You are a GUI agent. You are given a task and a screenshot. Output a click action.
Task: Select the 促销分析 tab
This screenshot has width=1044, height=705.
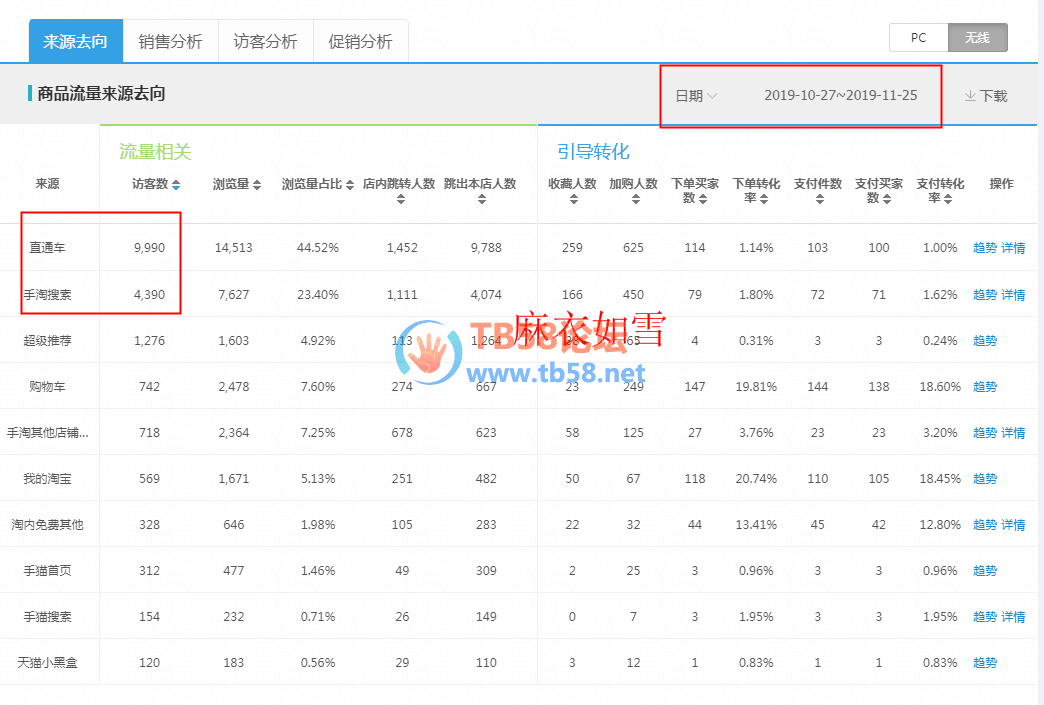pyautogui.click(x=360, y=42)
